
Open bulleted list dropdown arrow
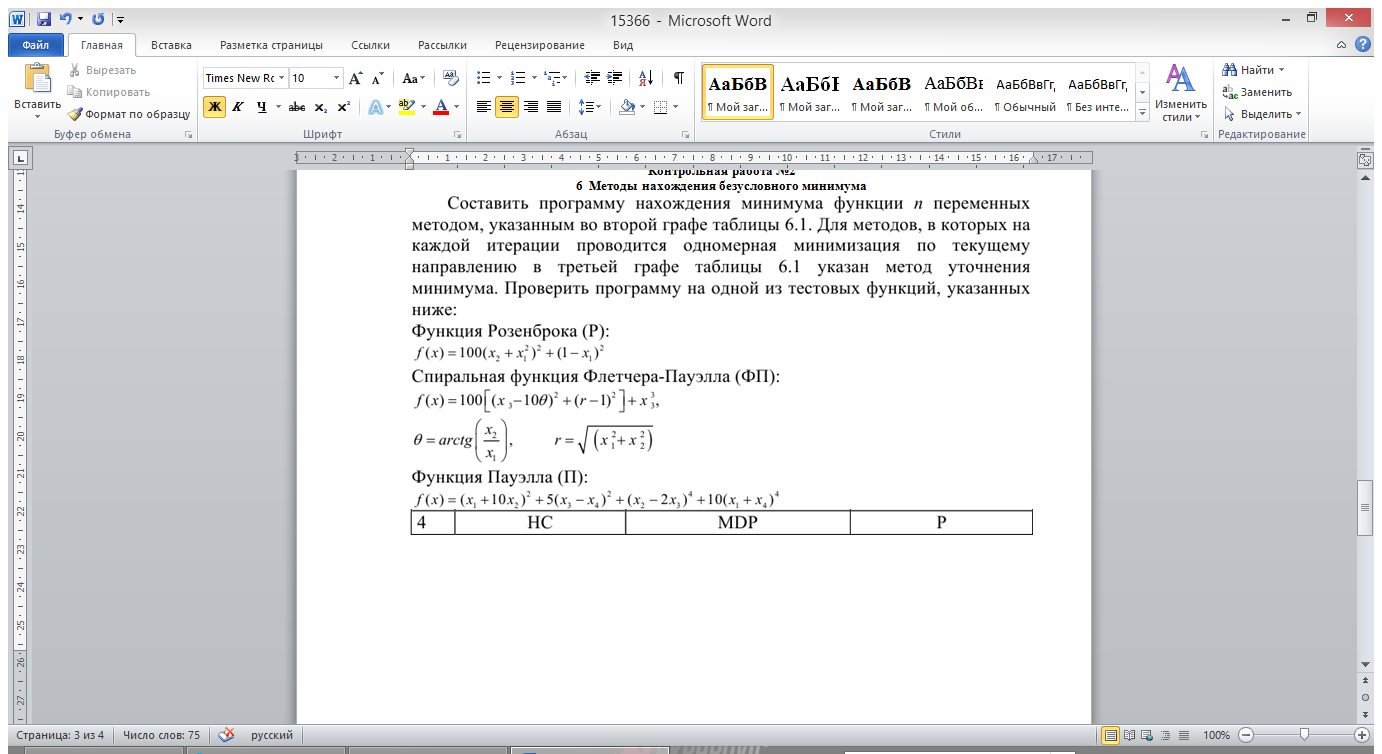coord(499,78)
